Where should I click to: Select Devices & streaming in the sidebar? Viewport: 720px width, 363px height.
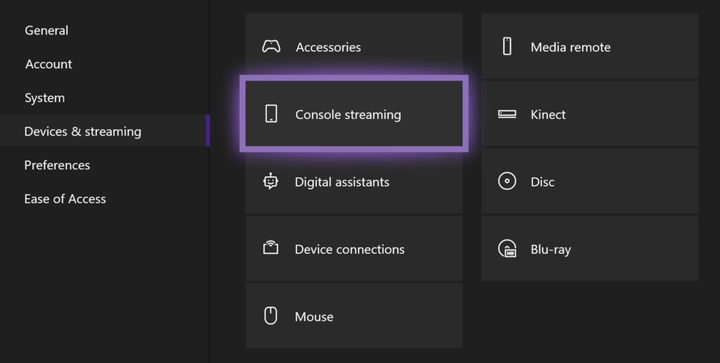pos(83,131)
